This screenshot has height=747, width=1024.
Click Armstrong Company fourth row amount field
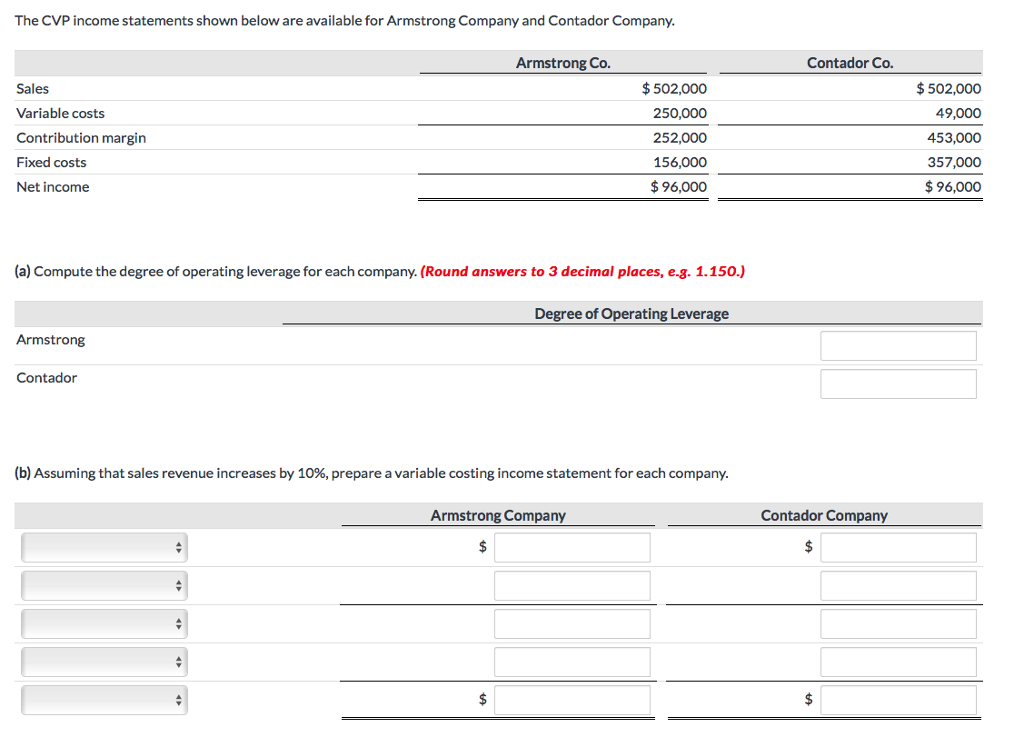[x=572, y=662]
